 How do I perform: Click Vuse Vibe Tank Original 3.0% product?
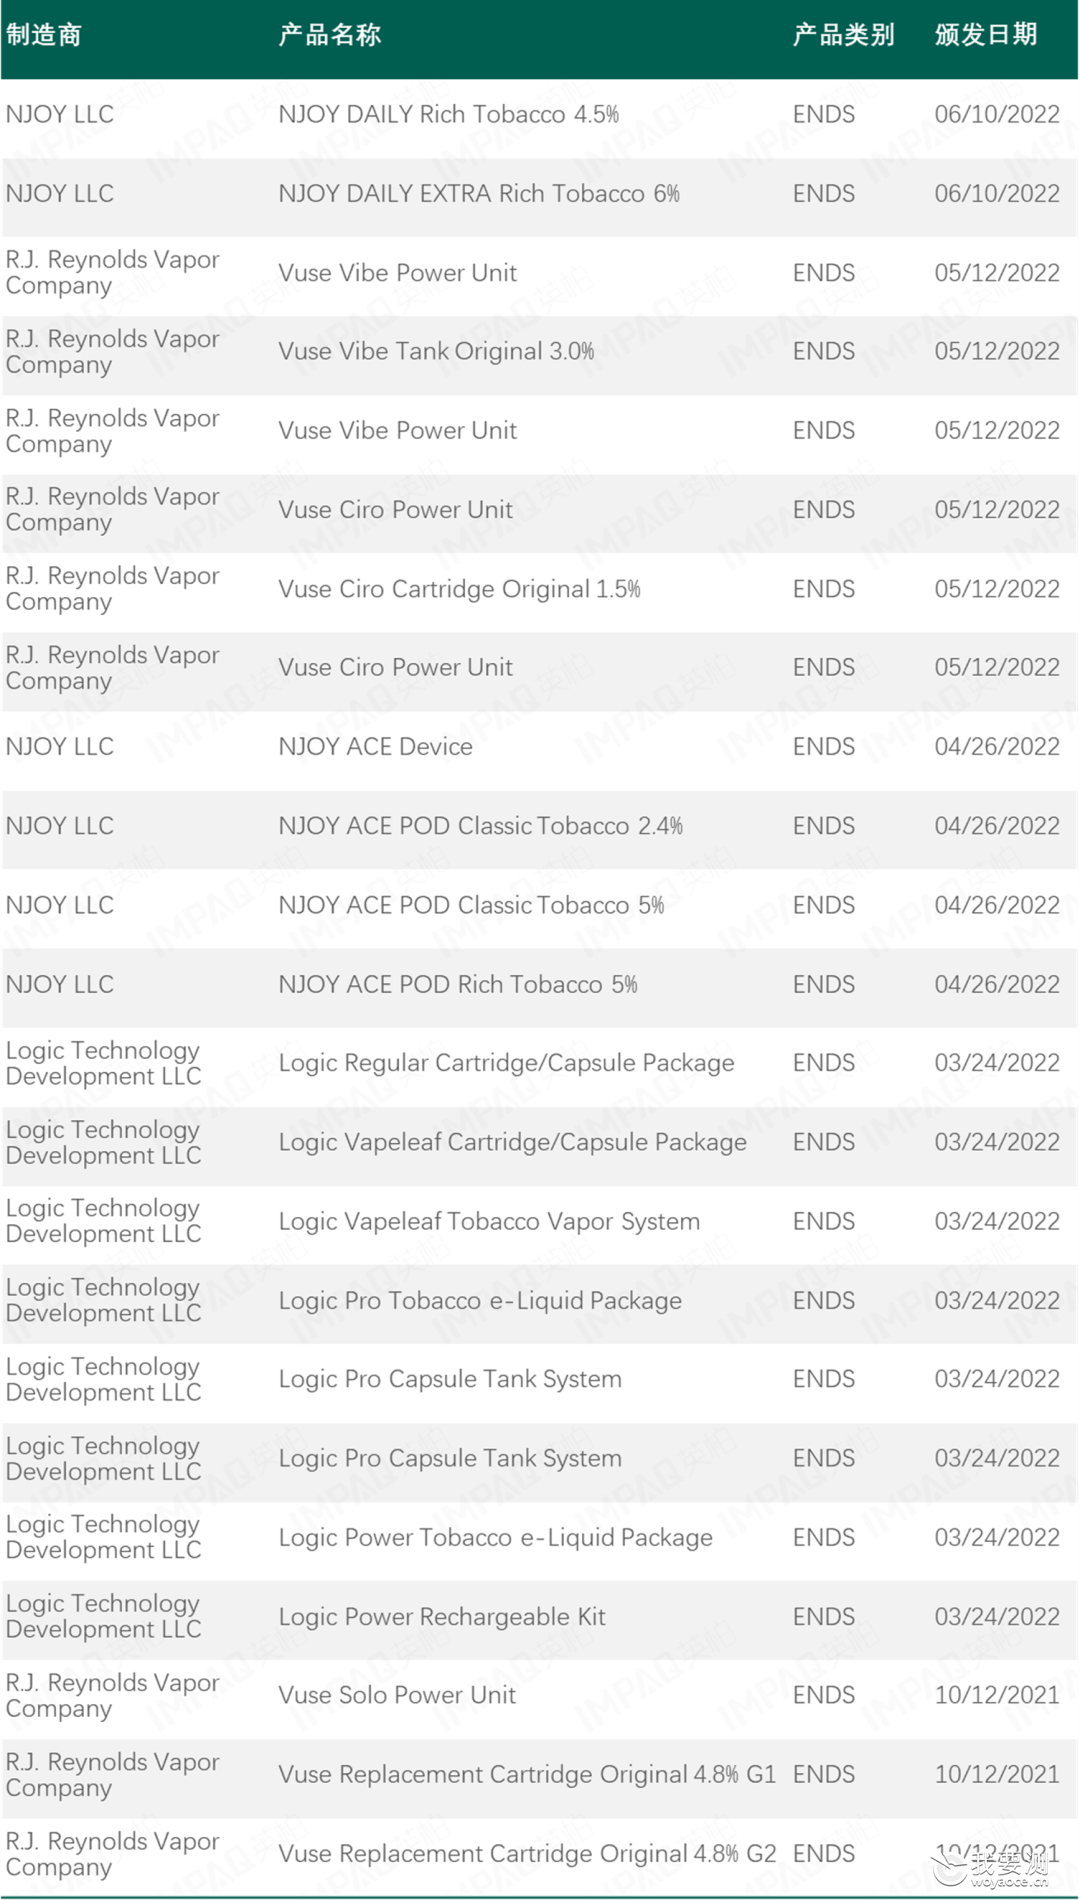[436, 352]
